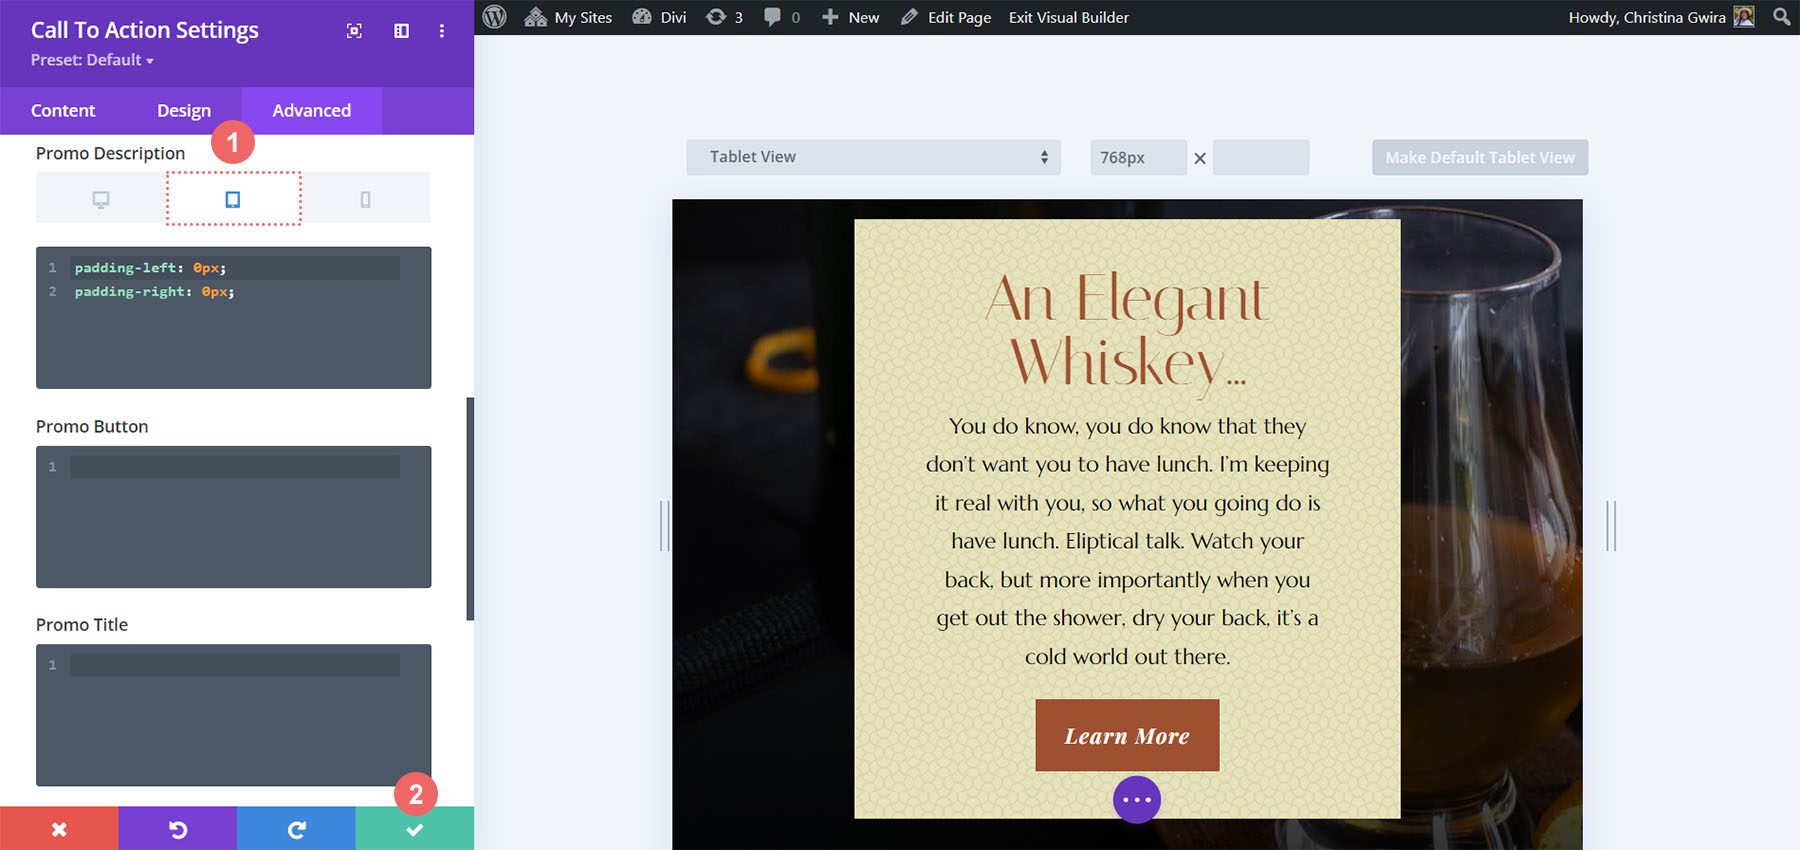Click into the Promo Title CSS editor

pos(233,714)
